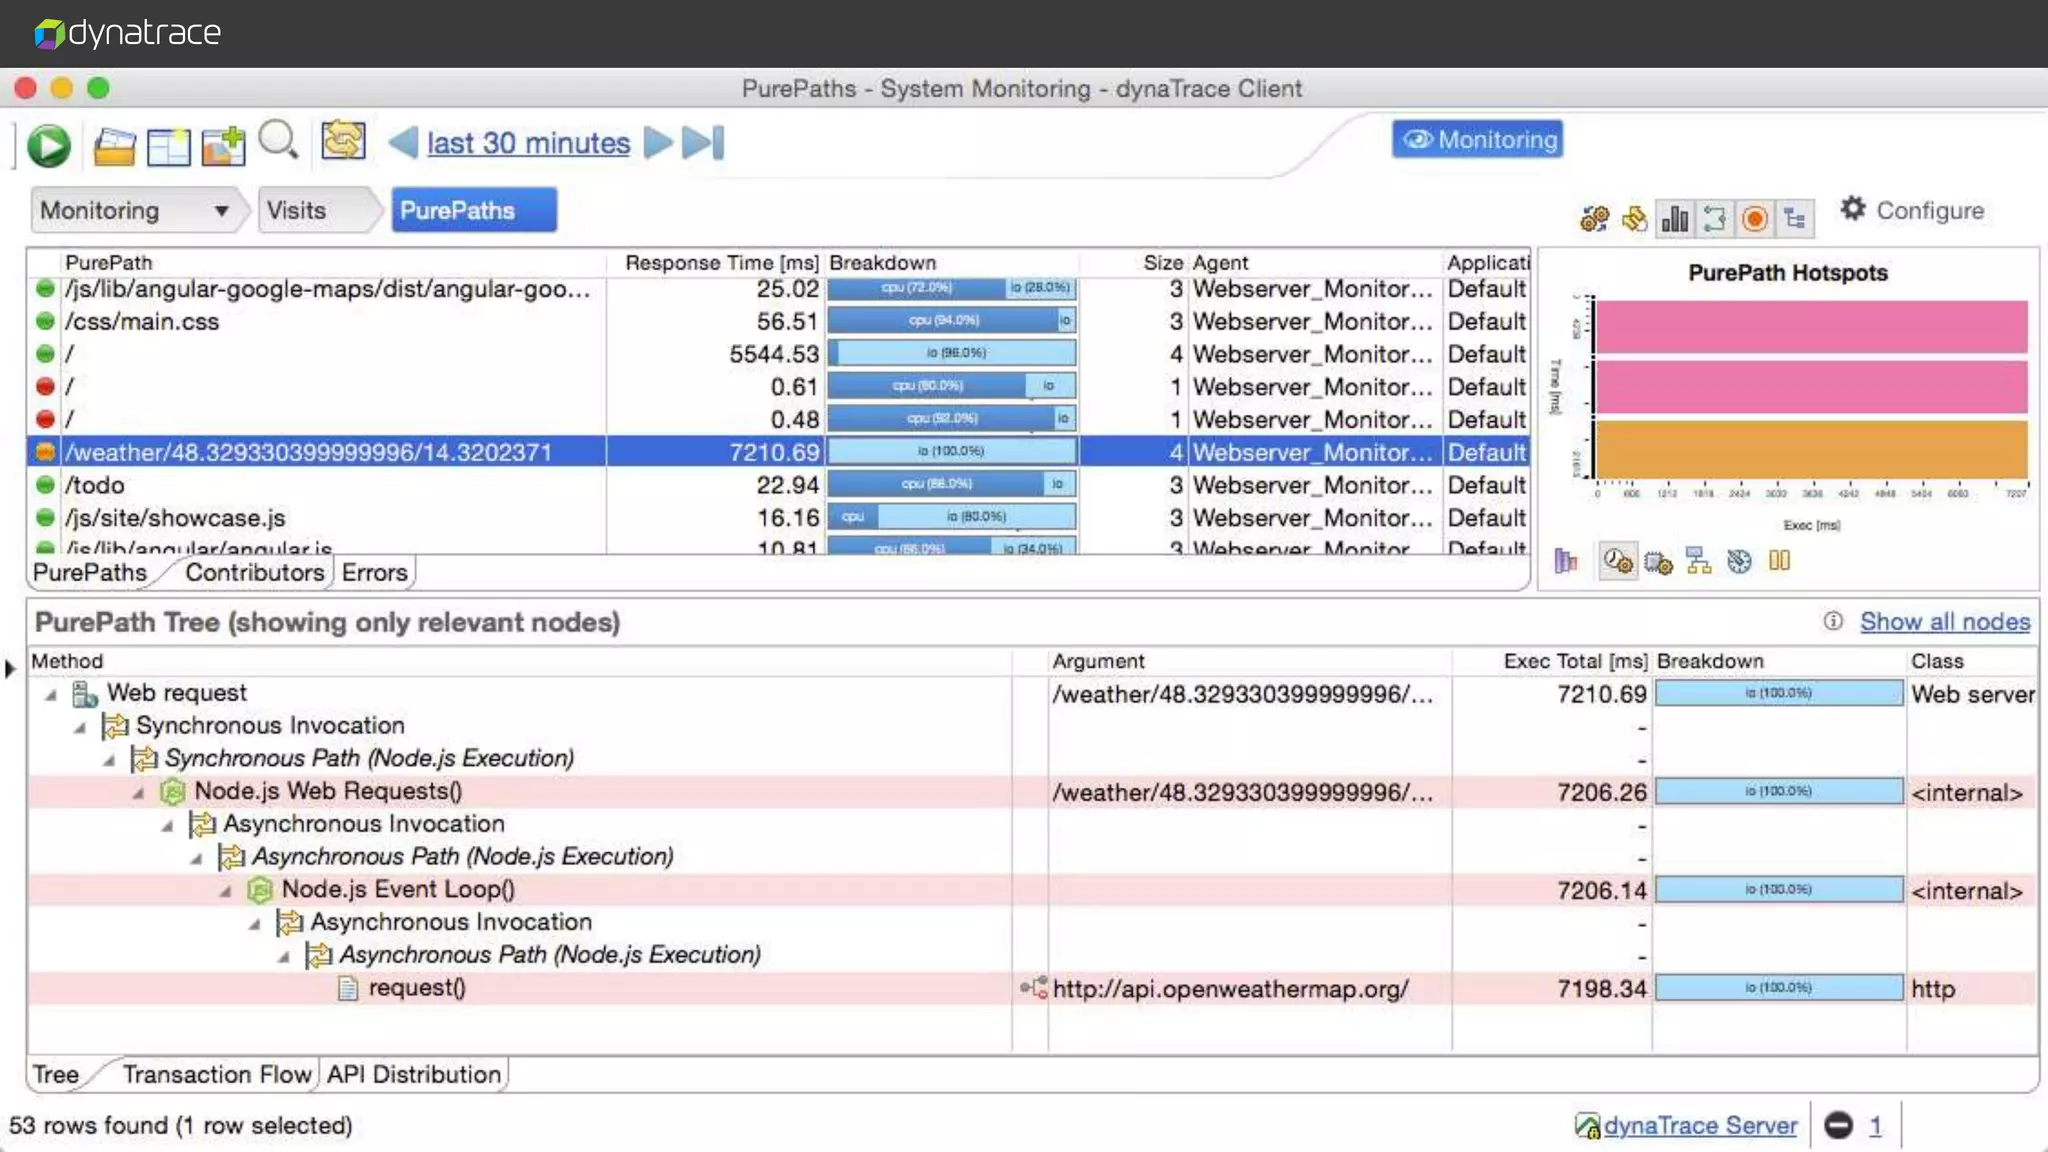Collapse the Web request tree node

coord(51,694)
